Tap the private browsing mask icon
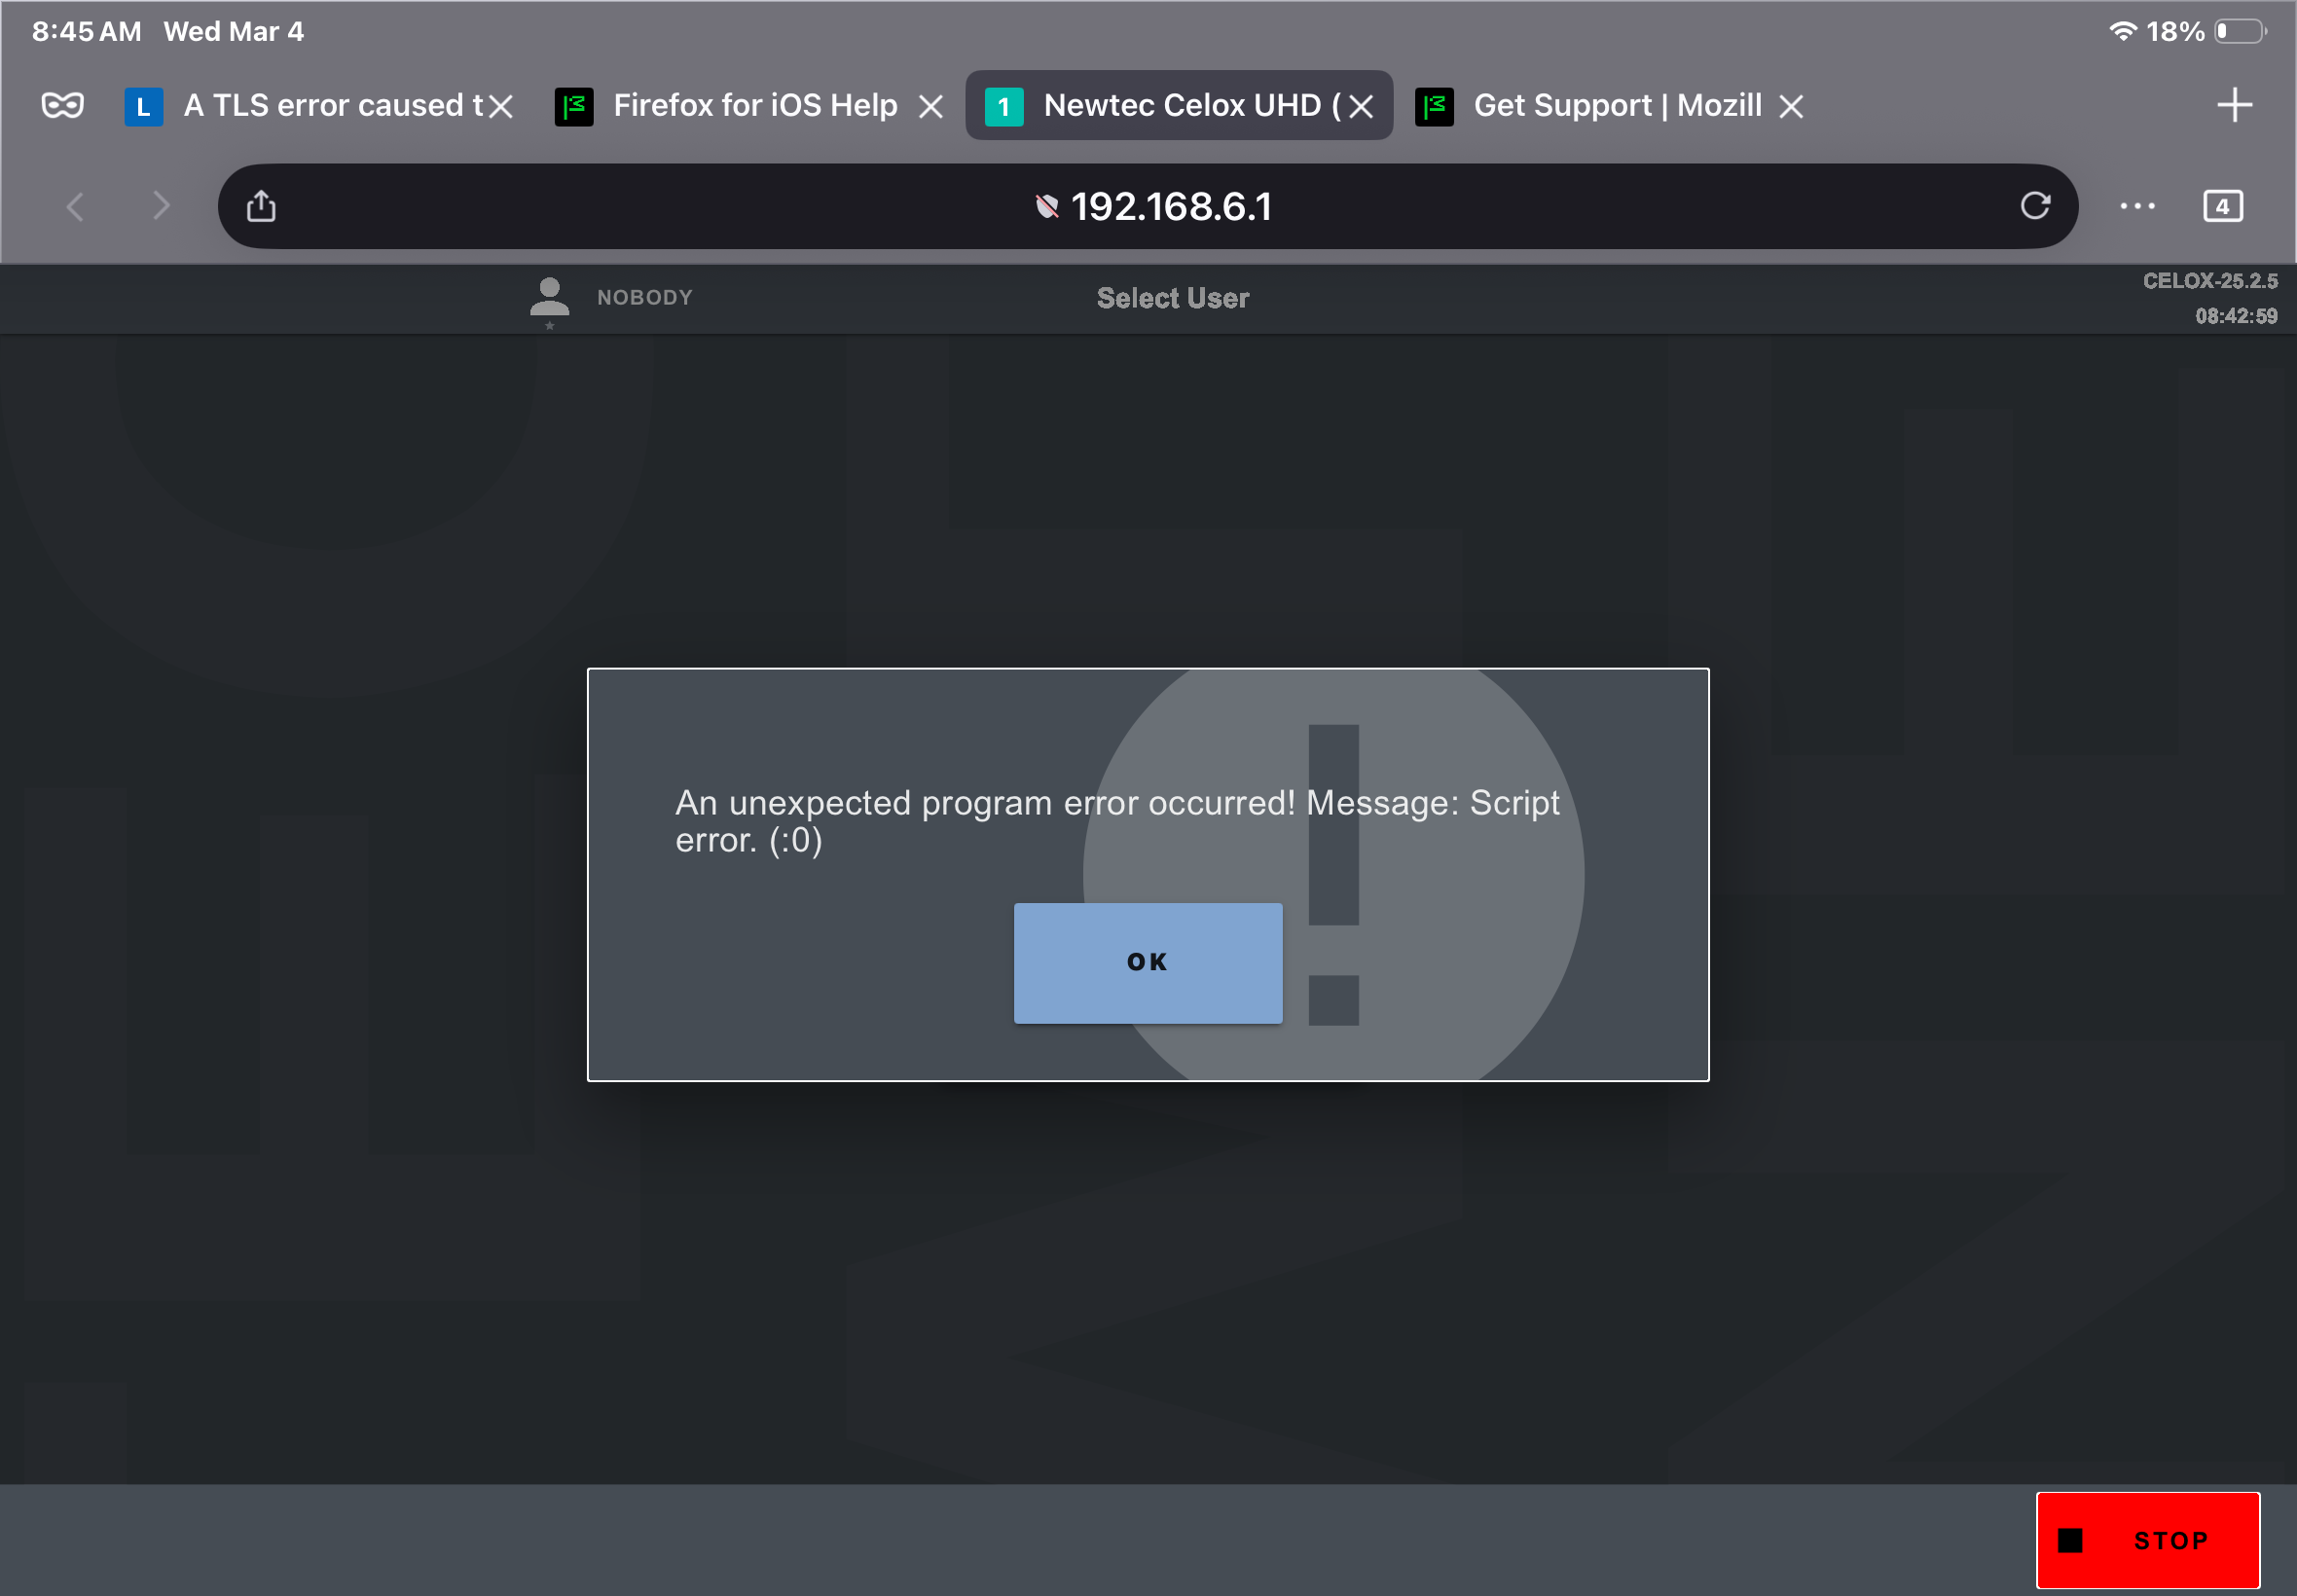2297x1596 pixels. (62, 105)
